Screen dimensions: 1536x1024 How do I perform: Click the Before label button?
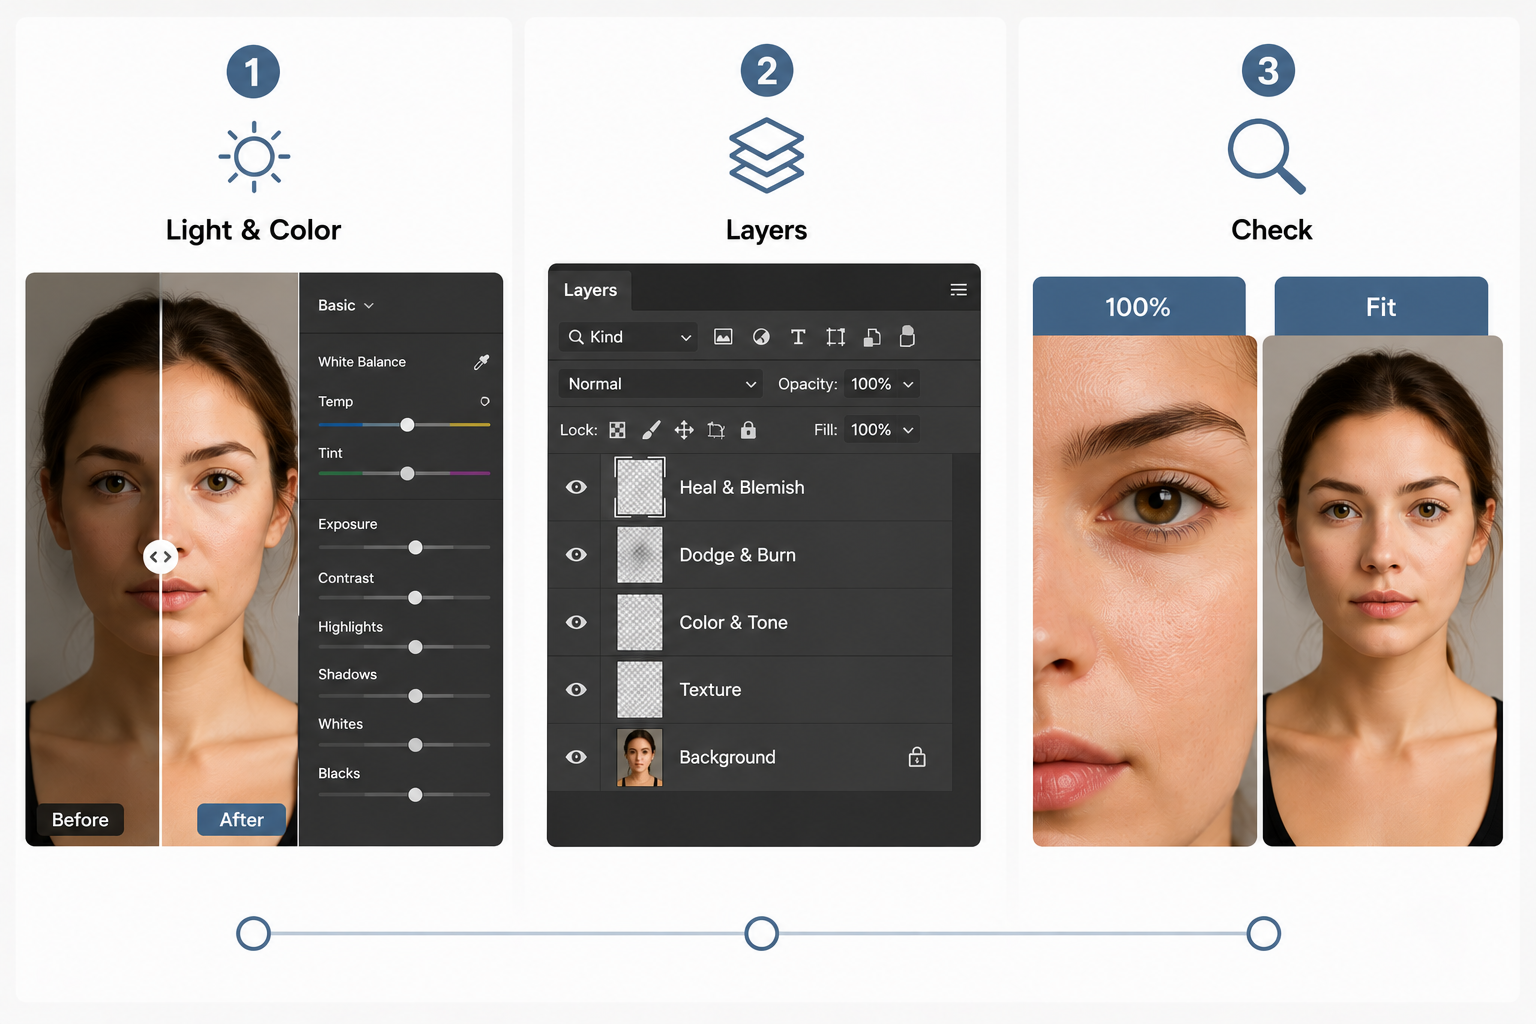(80, 820)
